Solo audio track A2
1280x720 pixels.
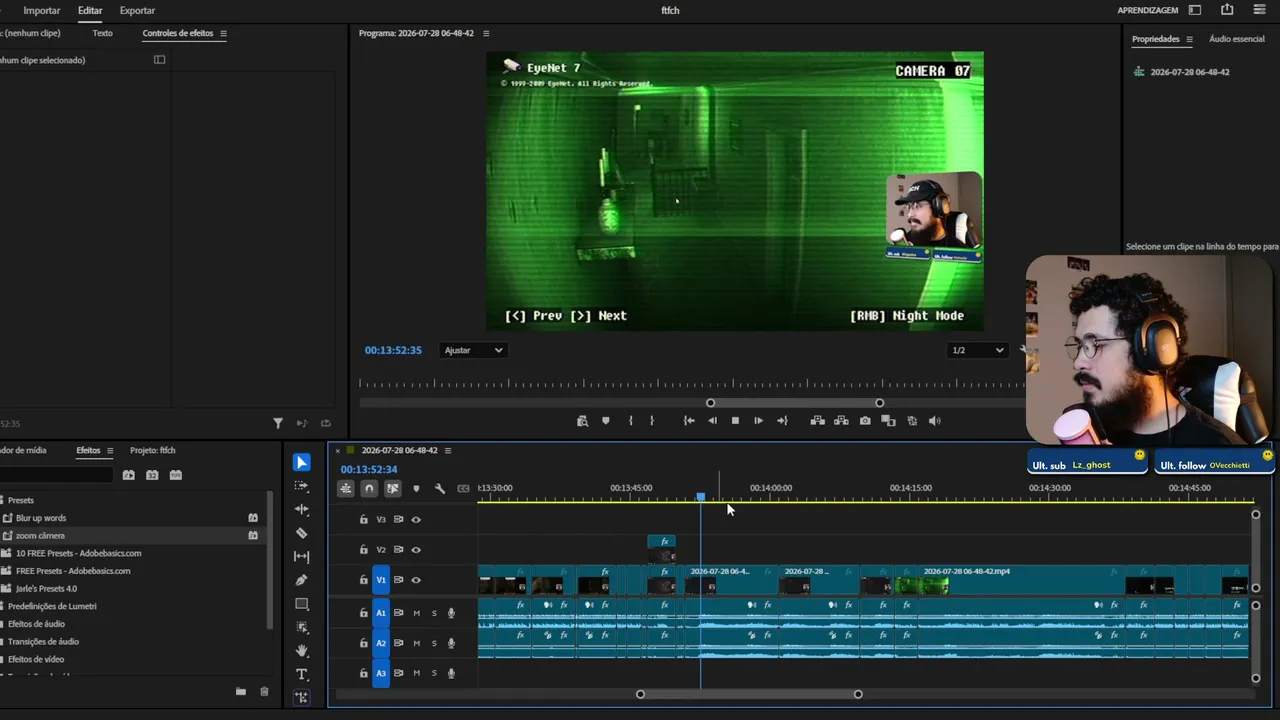pos(434,643)
